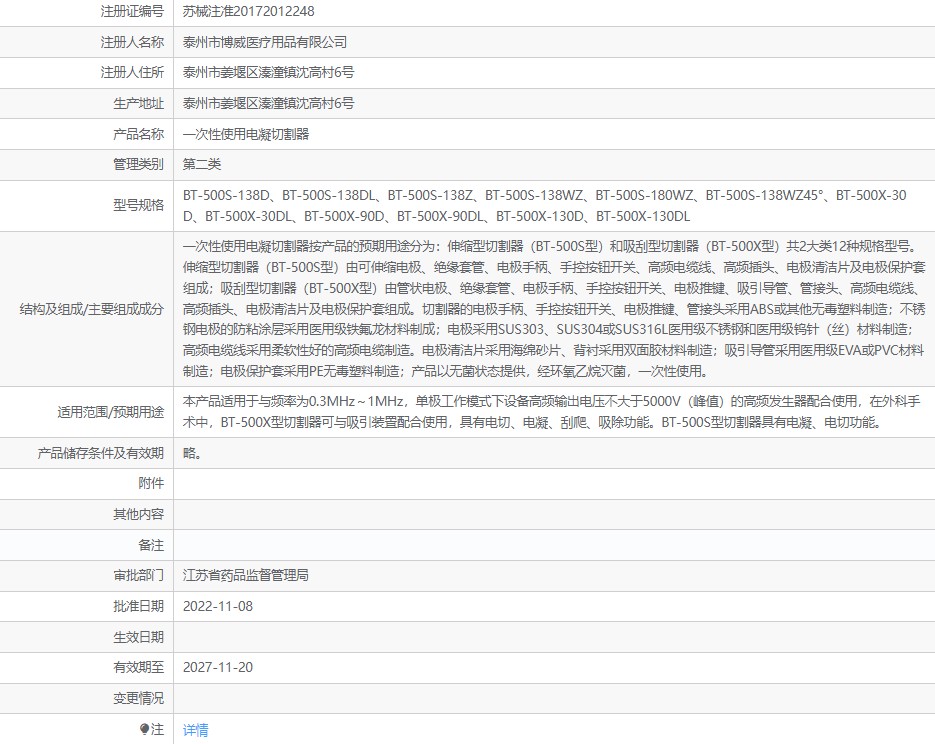Click the 管理类别 value 第二类
The image size is (935, 744).
point(202,165)
